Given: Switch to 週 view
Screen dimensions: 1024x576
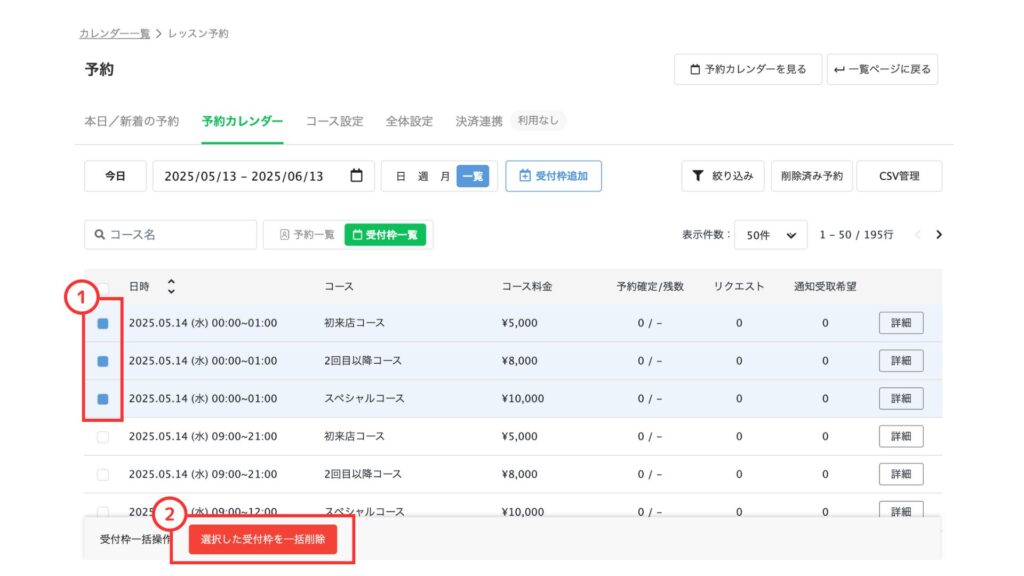Looking at the screenshot, I should 423,176.
